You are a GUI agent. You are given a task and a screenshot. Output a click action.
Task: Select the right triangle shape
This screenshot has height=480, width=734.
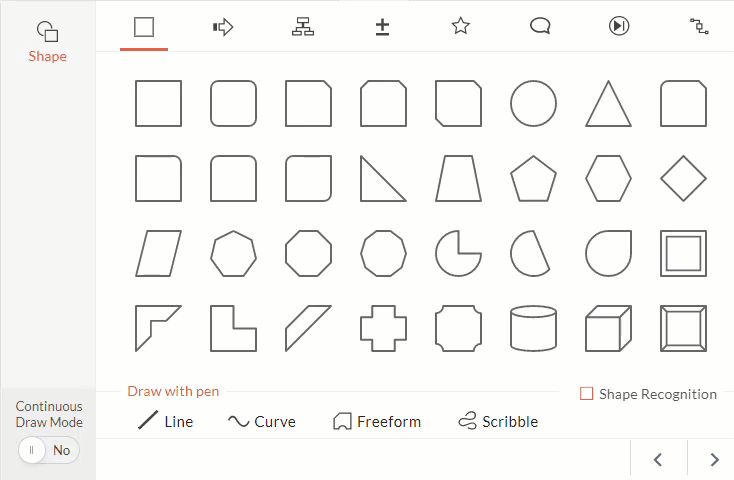click(x=383, y=178)
